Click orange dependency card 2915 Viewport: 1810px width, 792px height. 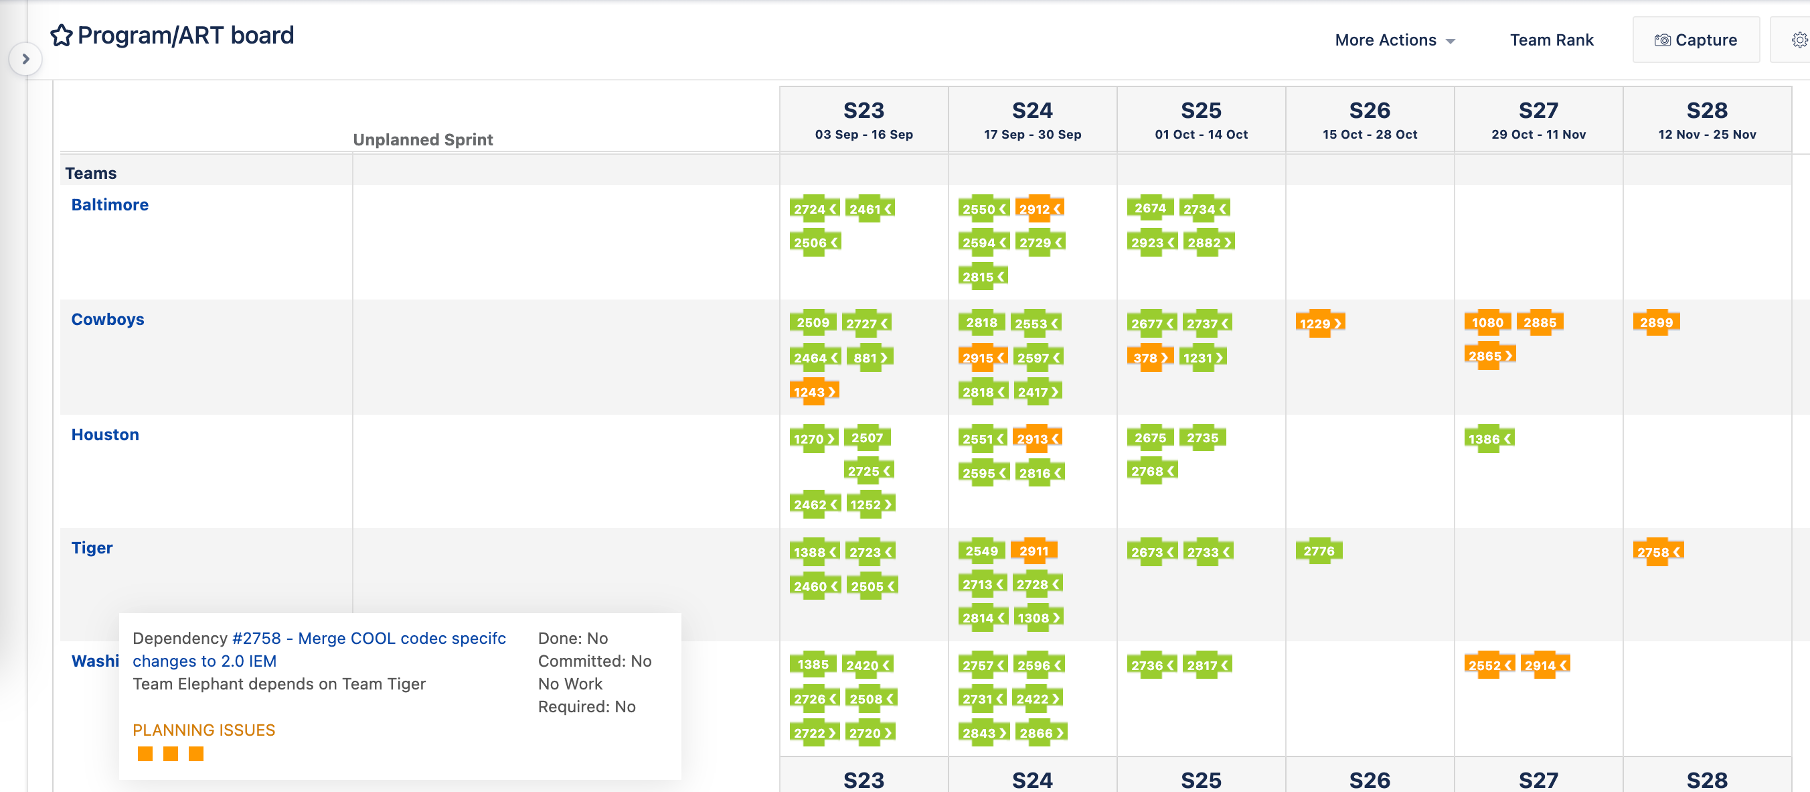[983, 358]
